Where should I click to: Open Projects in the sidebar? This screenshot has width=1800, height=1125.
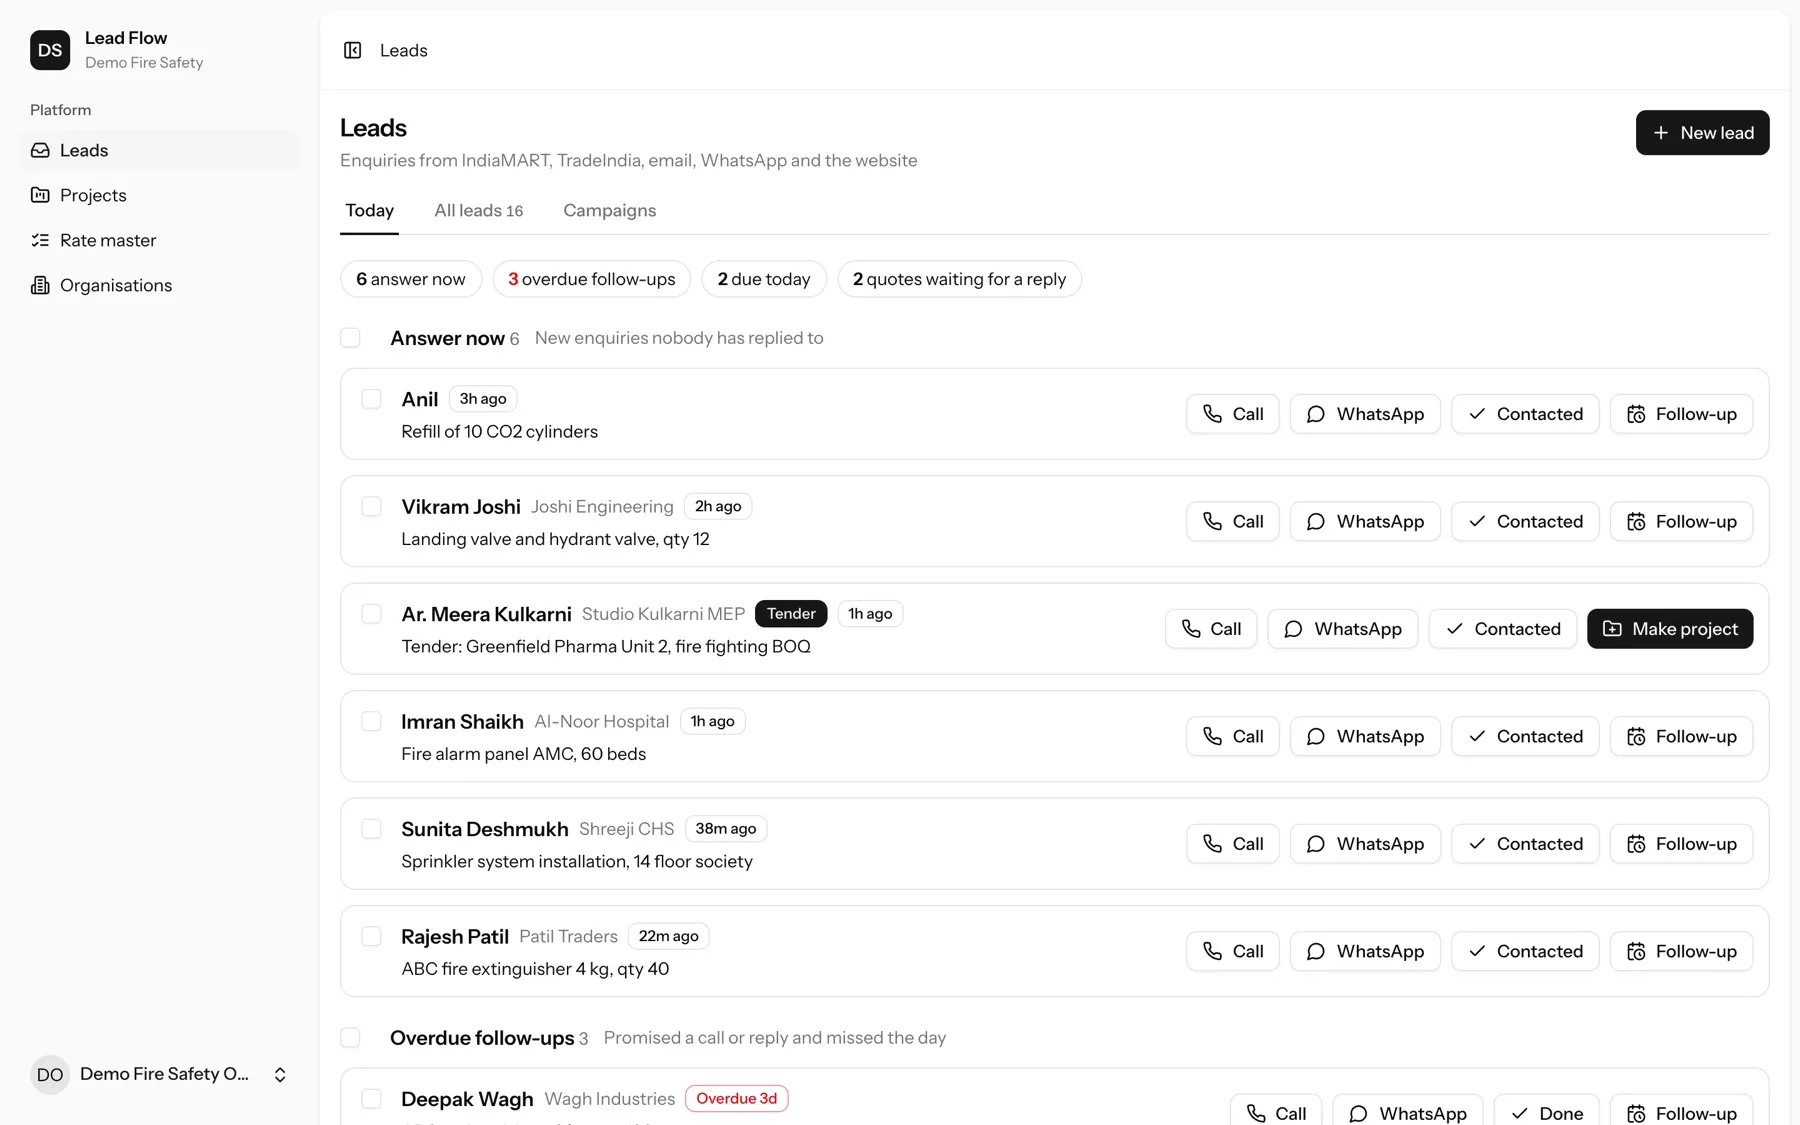pyautogui.click(x=160, y=195)
